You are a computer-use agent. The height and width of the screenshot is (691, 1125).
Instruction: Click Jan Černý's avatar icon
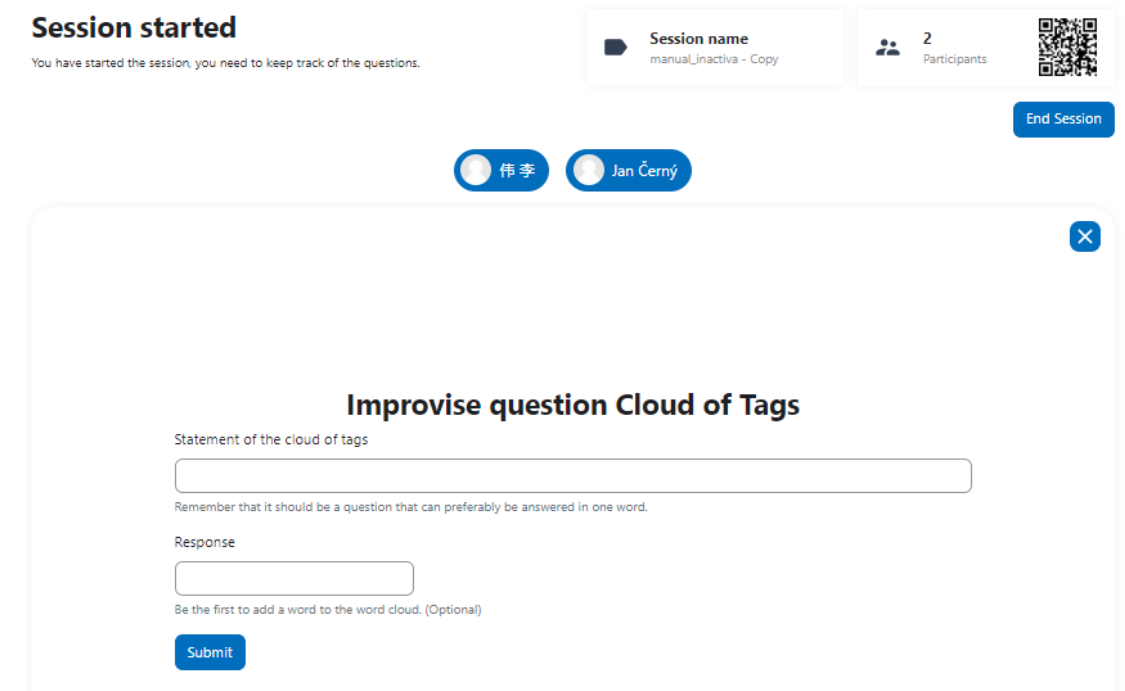coord(588,170)
